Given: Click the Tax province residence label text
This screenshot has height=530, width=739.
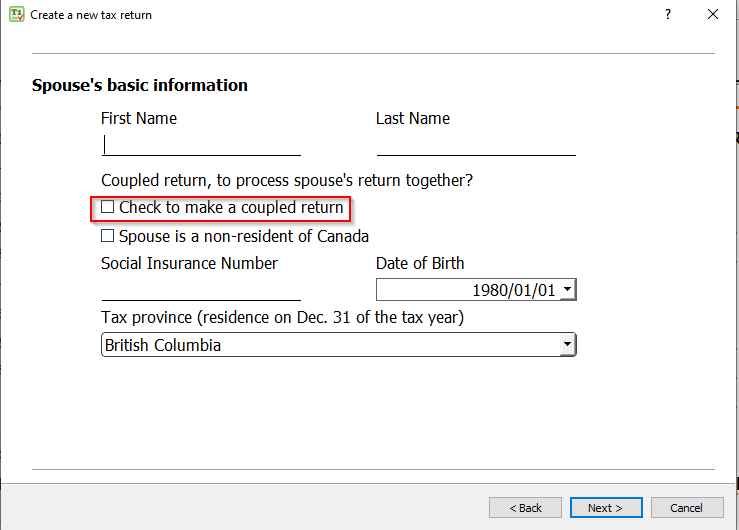Looking at the screenshot, I should coord(282,318).
